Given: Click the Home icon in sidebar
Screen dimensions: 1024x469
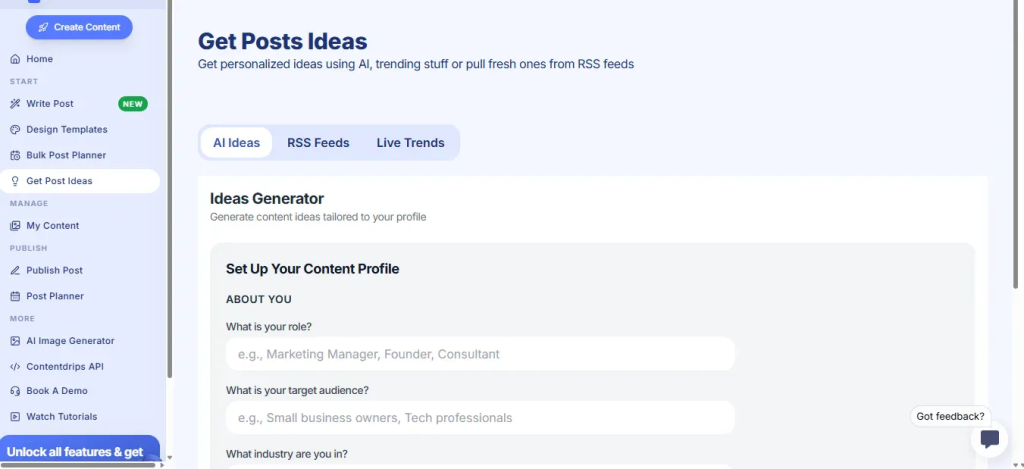Looking at the screenshot, I should pos(15,59).
